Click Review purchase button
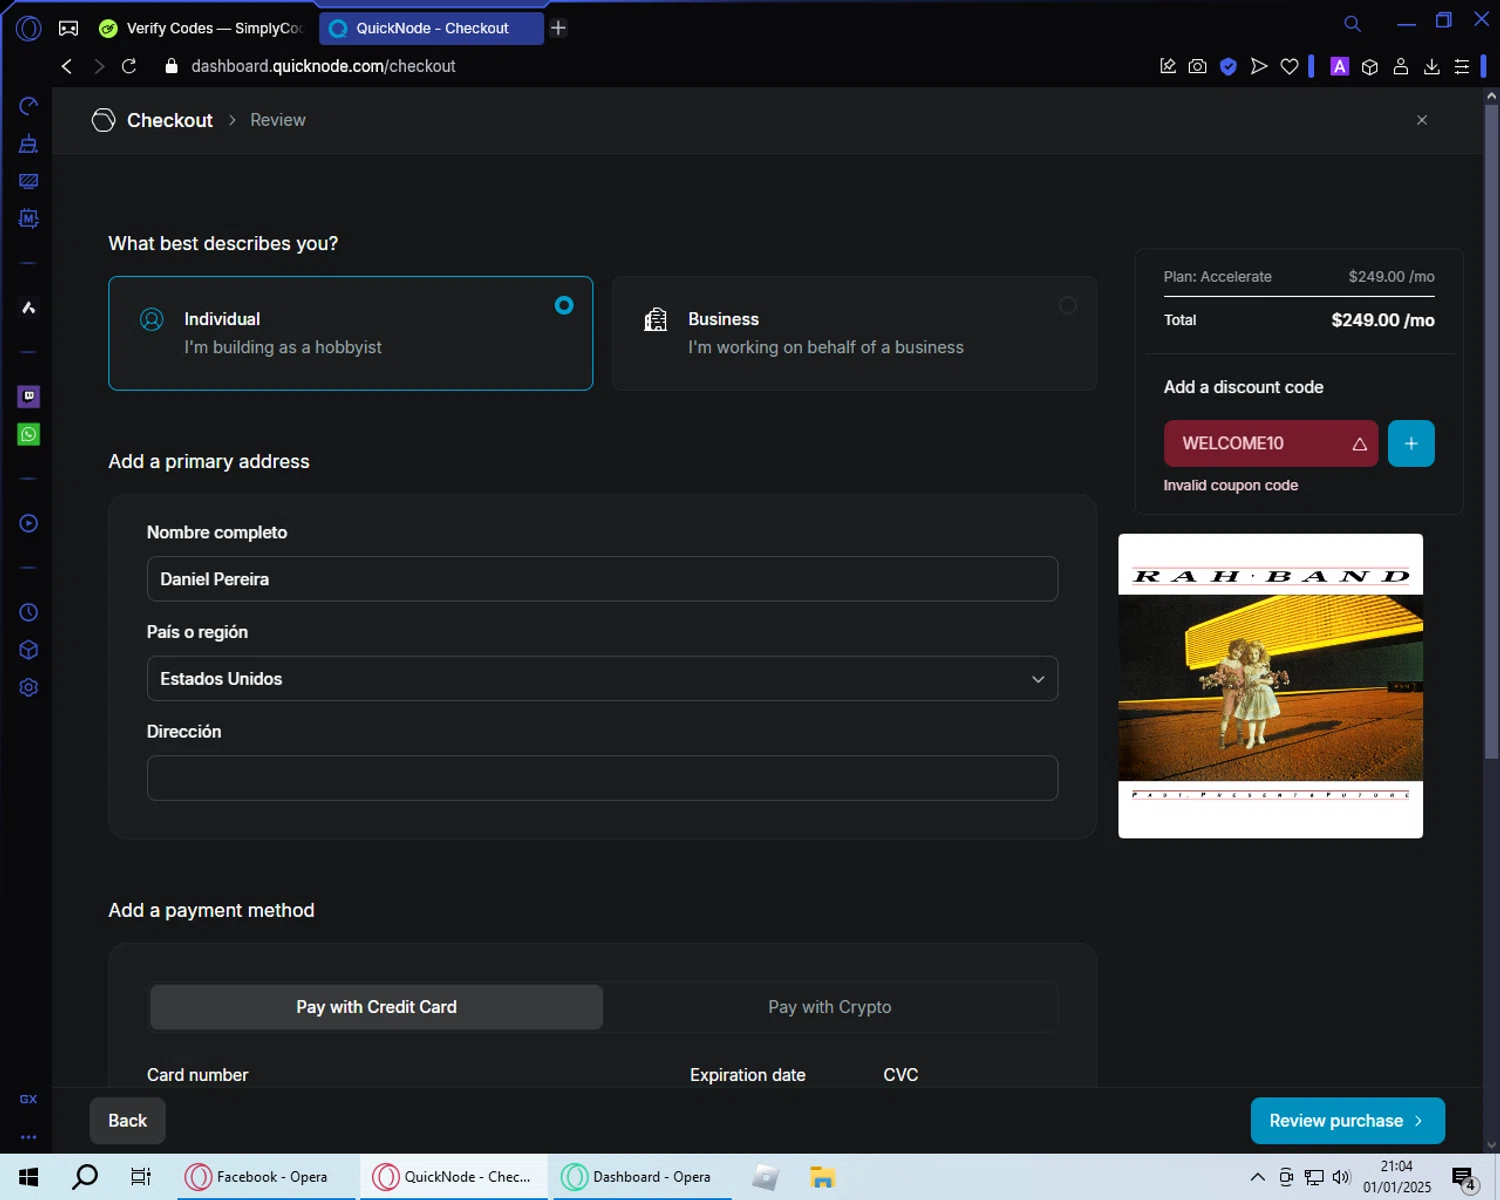This screenshot has height=1200, width=1500. pyautogui.click(x=1347, y=1121)
